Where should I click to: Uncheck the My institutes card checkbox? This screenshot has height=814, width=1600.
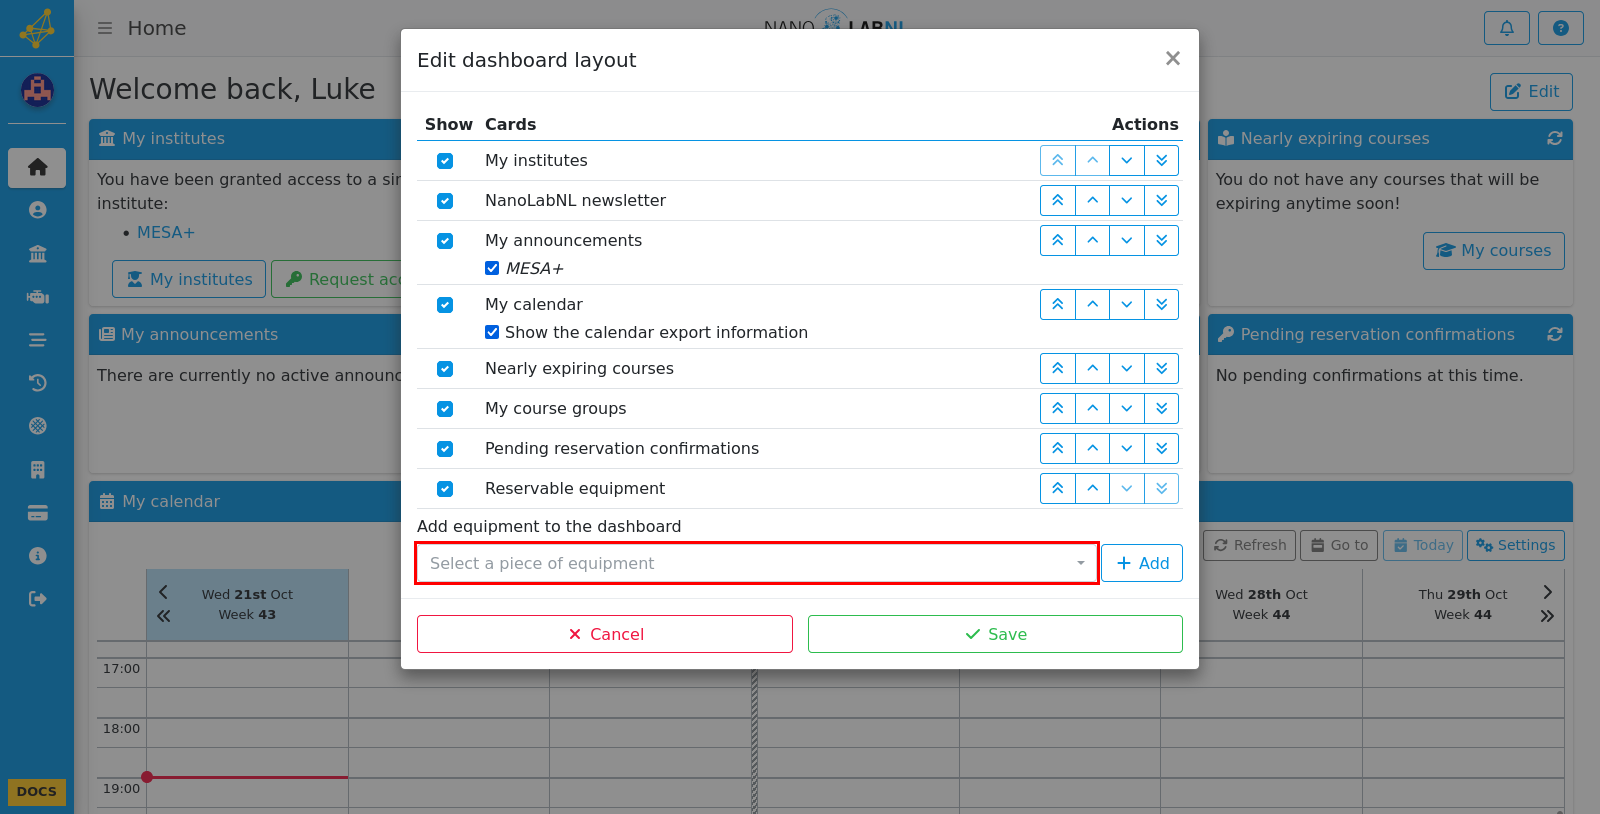click(x=445, y=161)
